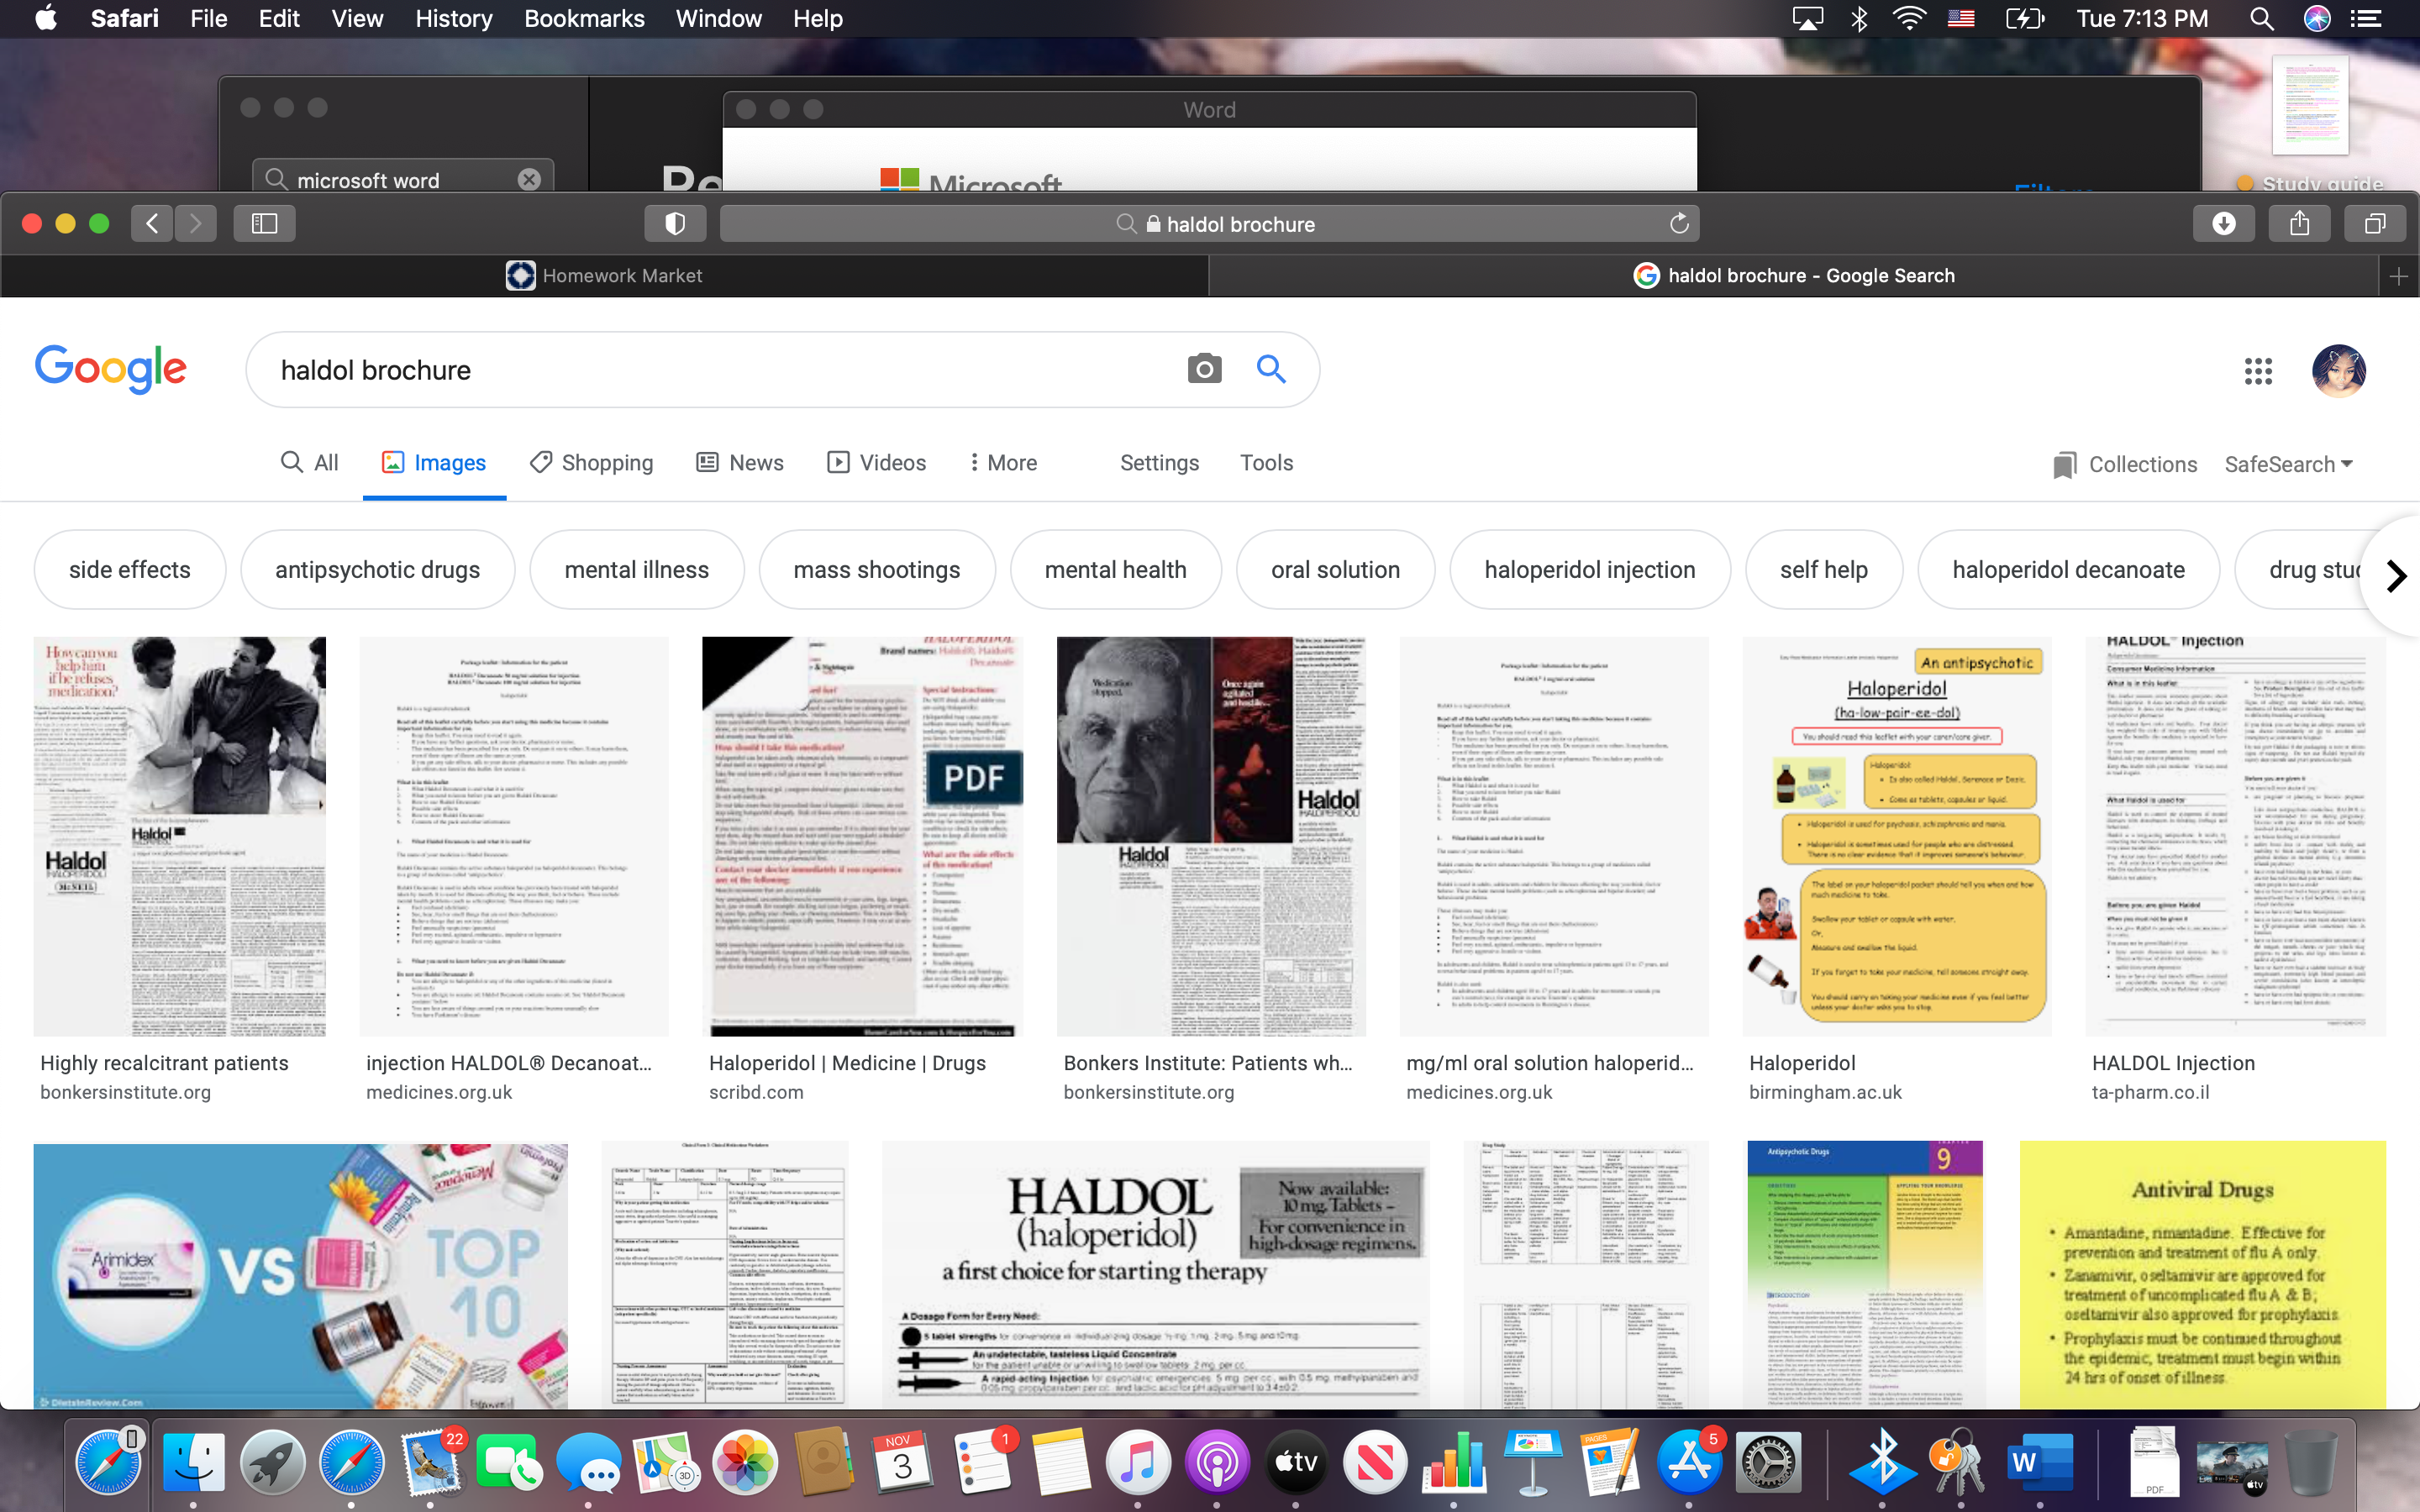Visit the 'Bonkers Institute: Patients wh...' link
This screenshot has width=2420, height=1512.
coord(1208,1063)
